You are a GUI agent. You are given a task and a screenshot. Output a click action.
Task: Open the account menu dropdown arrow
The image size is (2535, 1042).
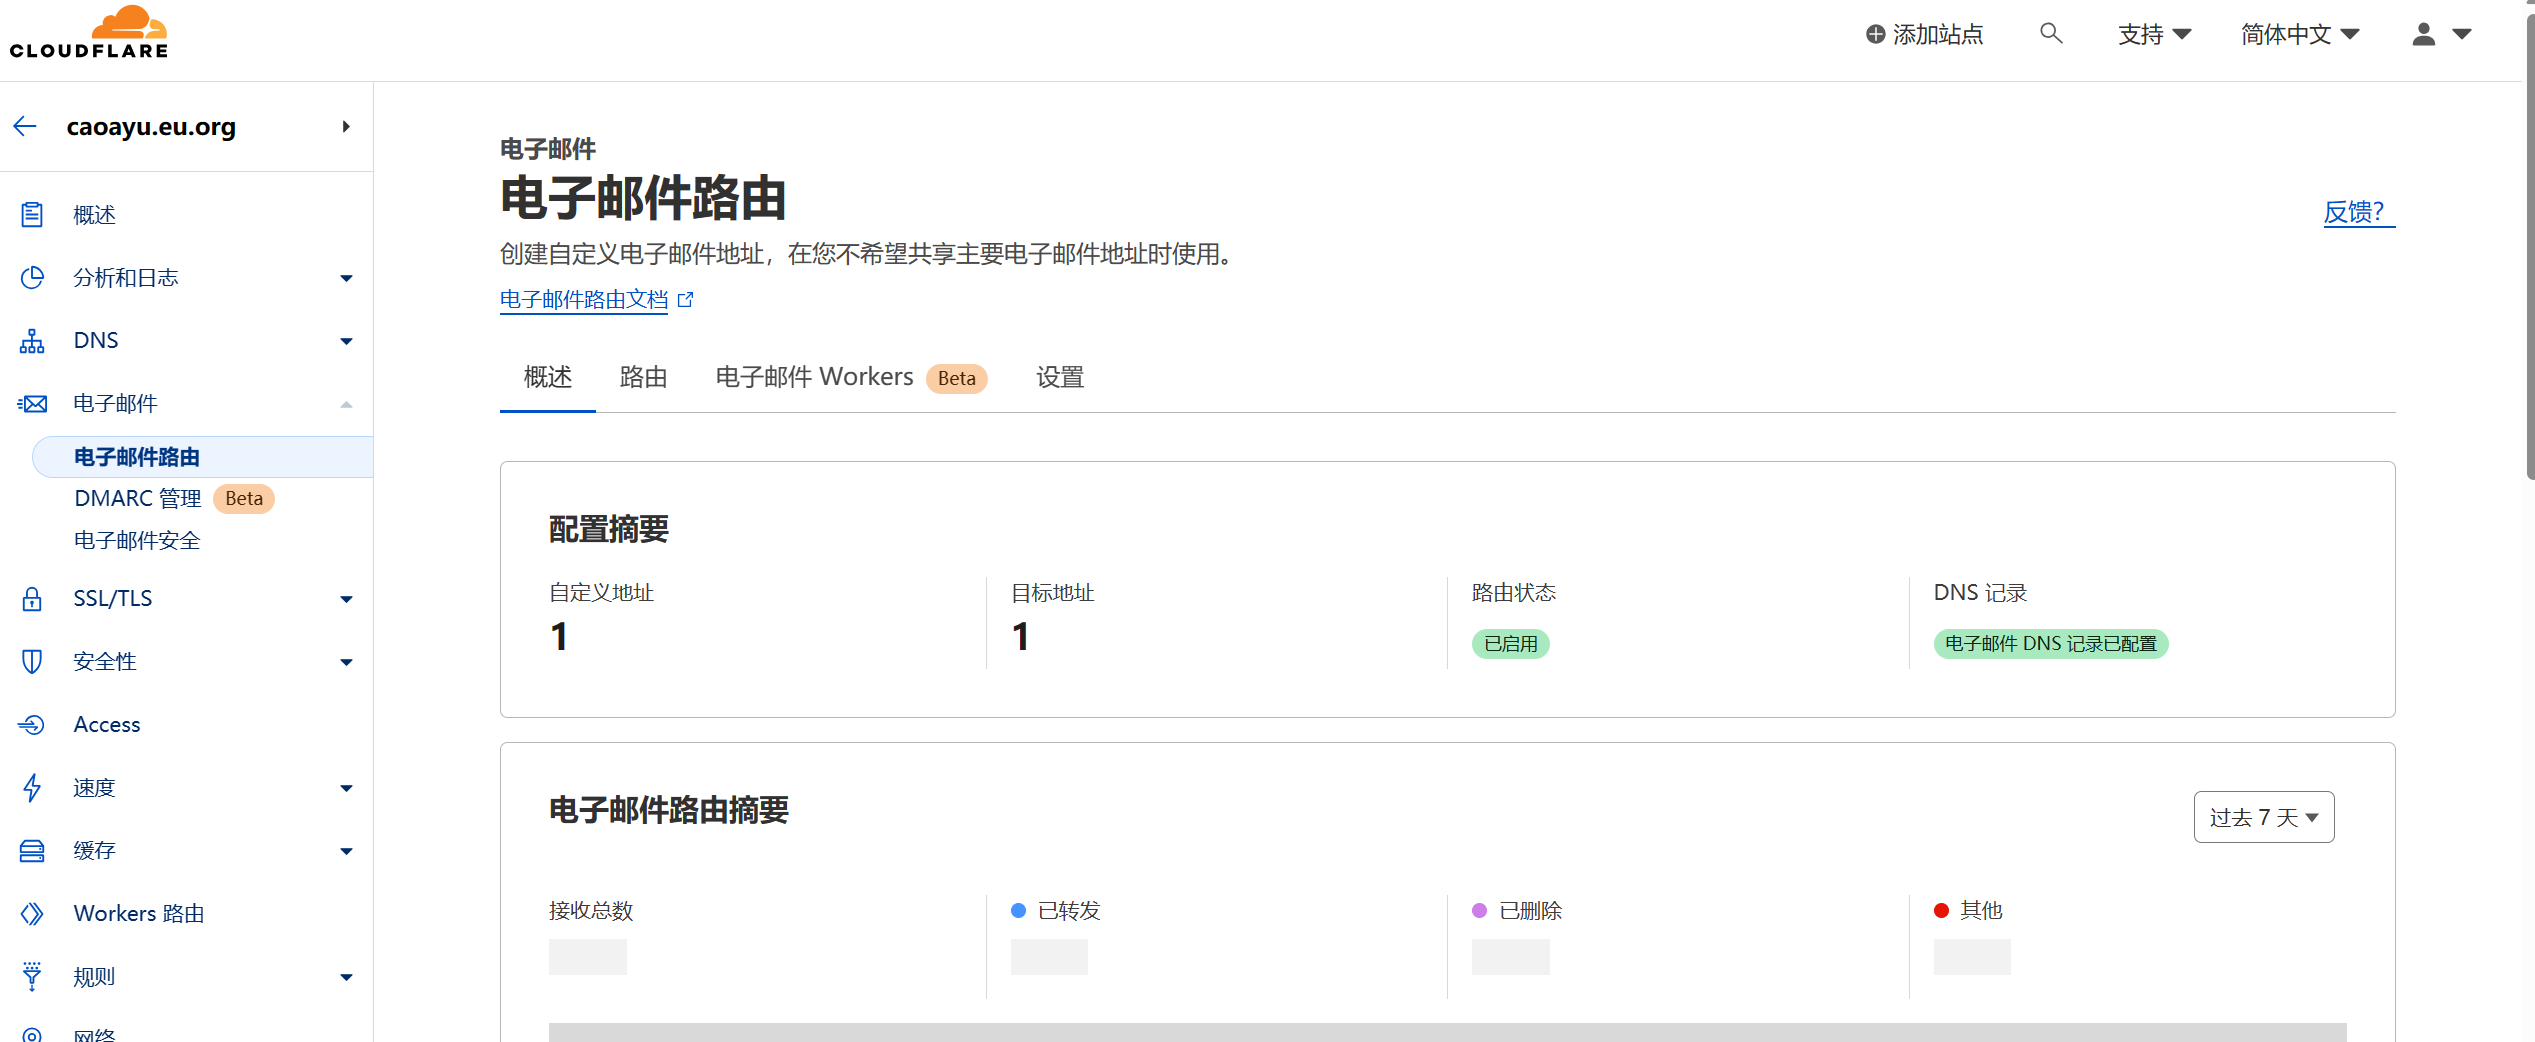click(2462, 34)
